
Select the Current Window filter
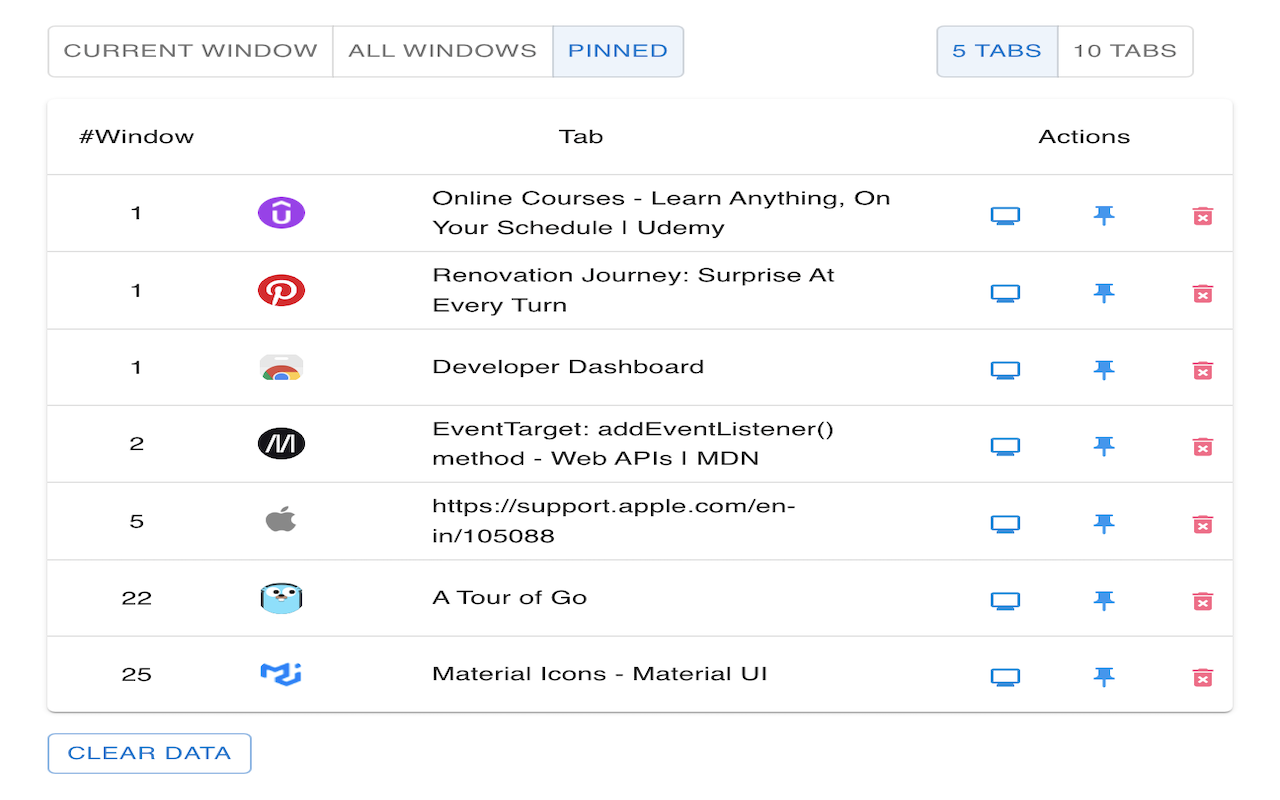pos(190,51)
